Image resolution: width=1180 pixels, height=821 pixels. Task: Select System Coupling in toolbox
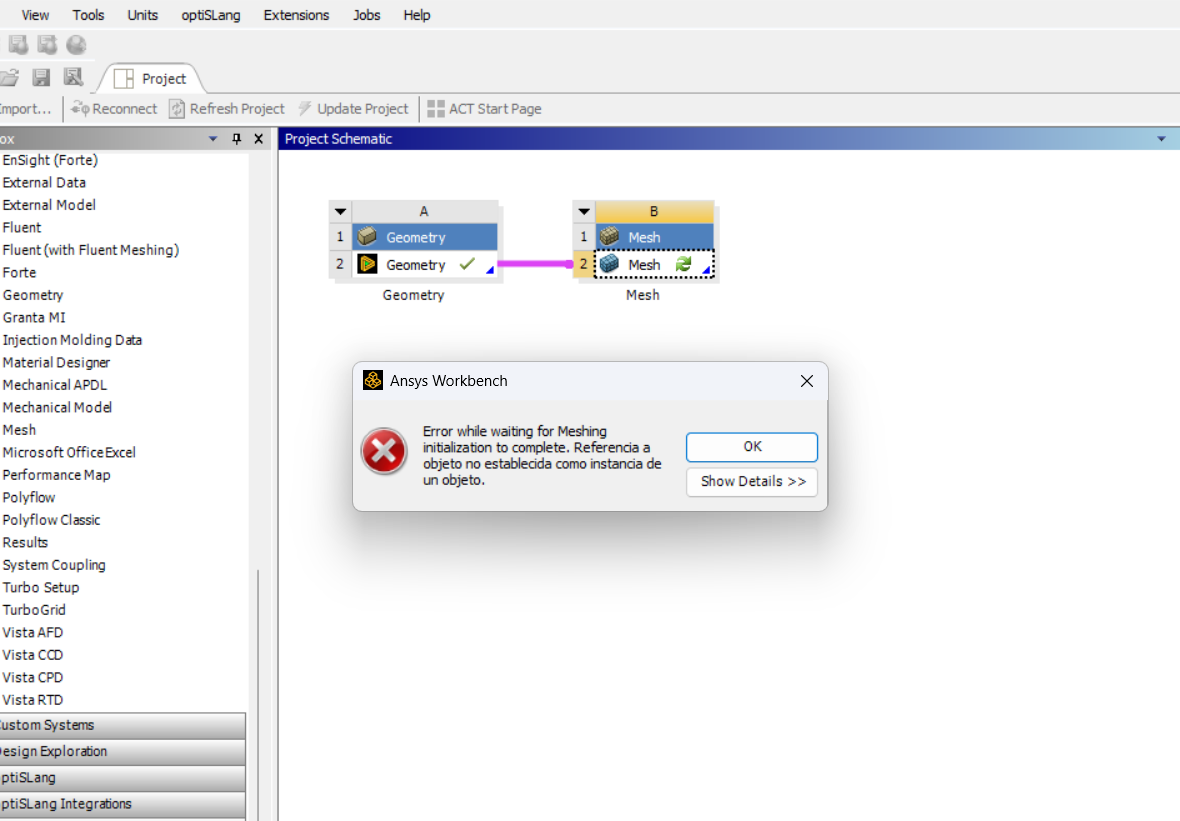53,565
